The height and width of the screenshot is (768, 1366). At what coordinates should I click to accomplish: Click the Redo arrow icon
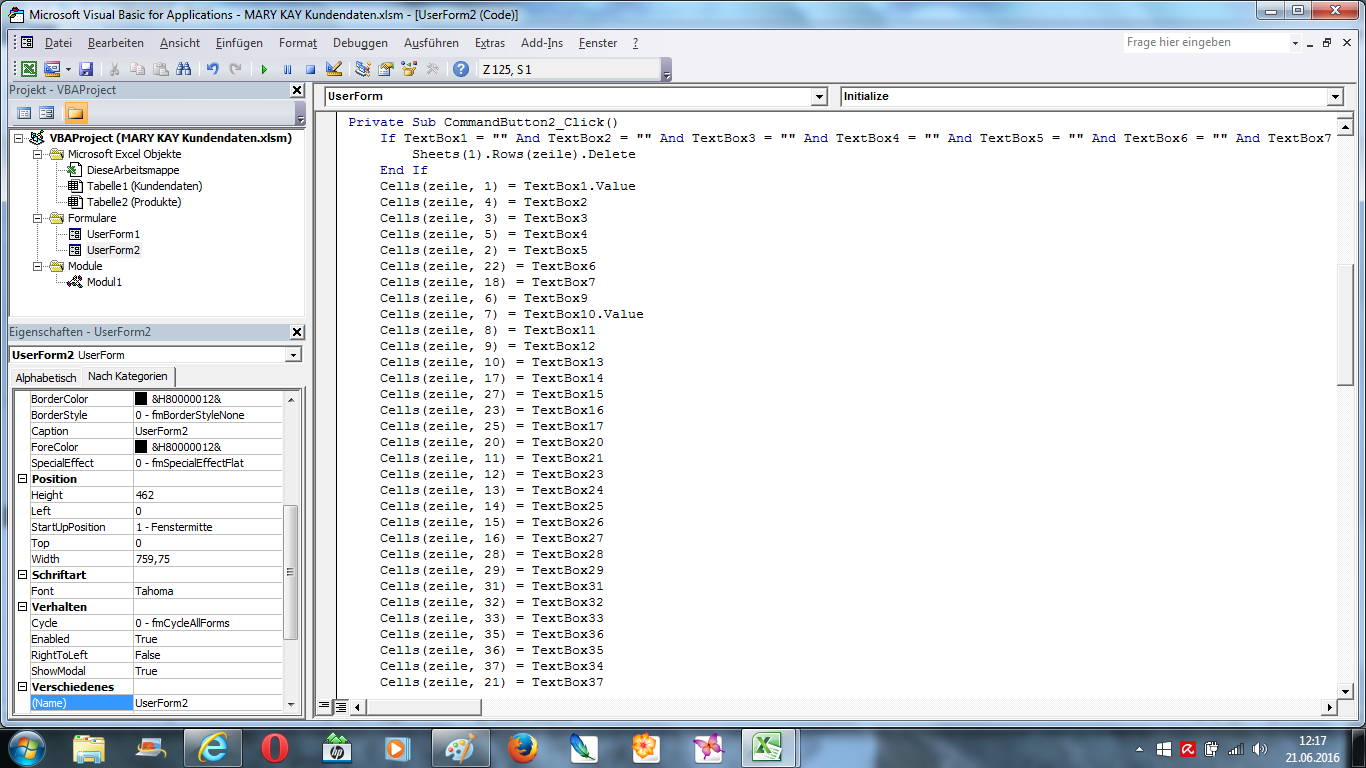click(x=235, y=69)
